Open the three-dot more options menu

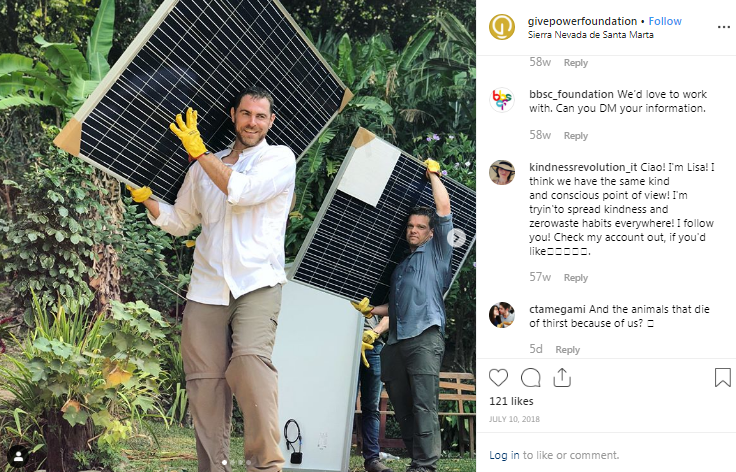pos(724,27)
